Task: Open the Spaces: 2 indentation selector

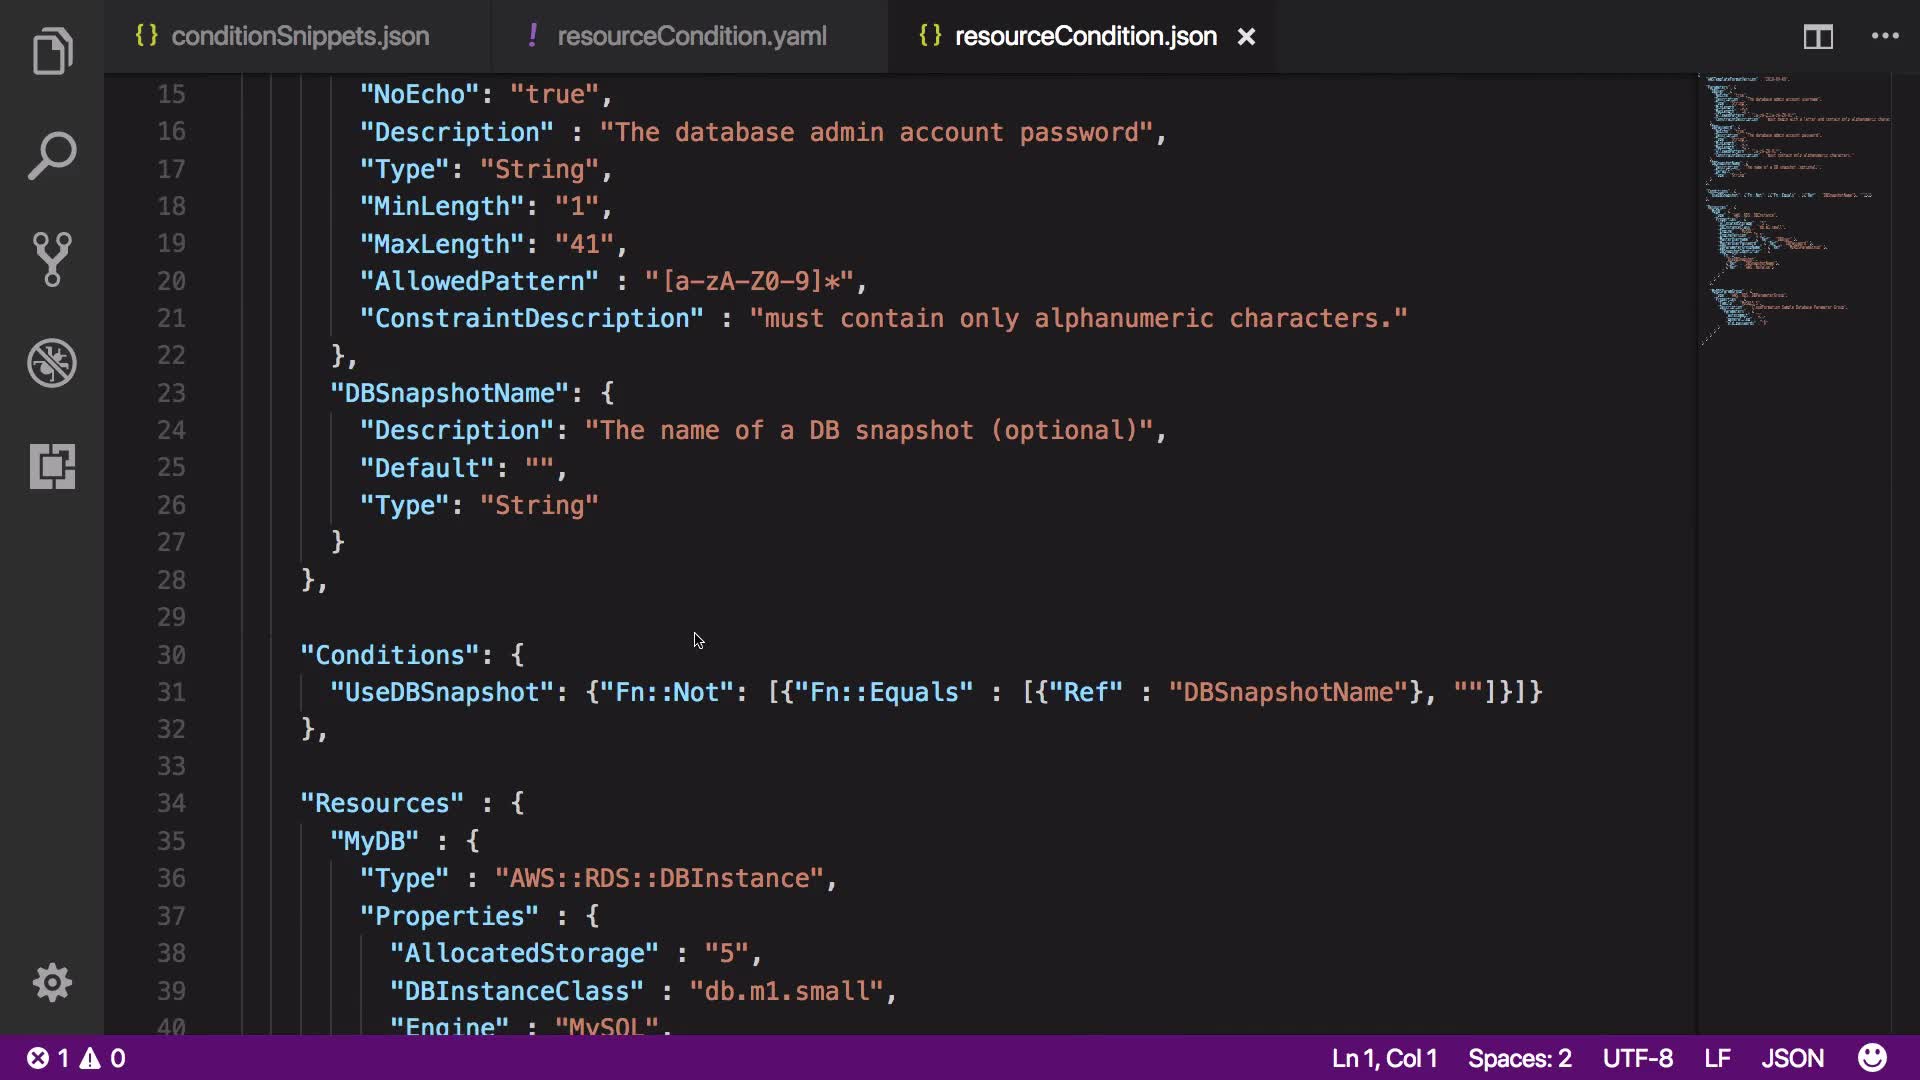Action: coord(1519,1058)
